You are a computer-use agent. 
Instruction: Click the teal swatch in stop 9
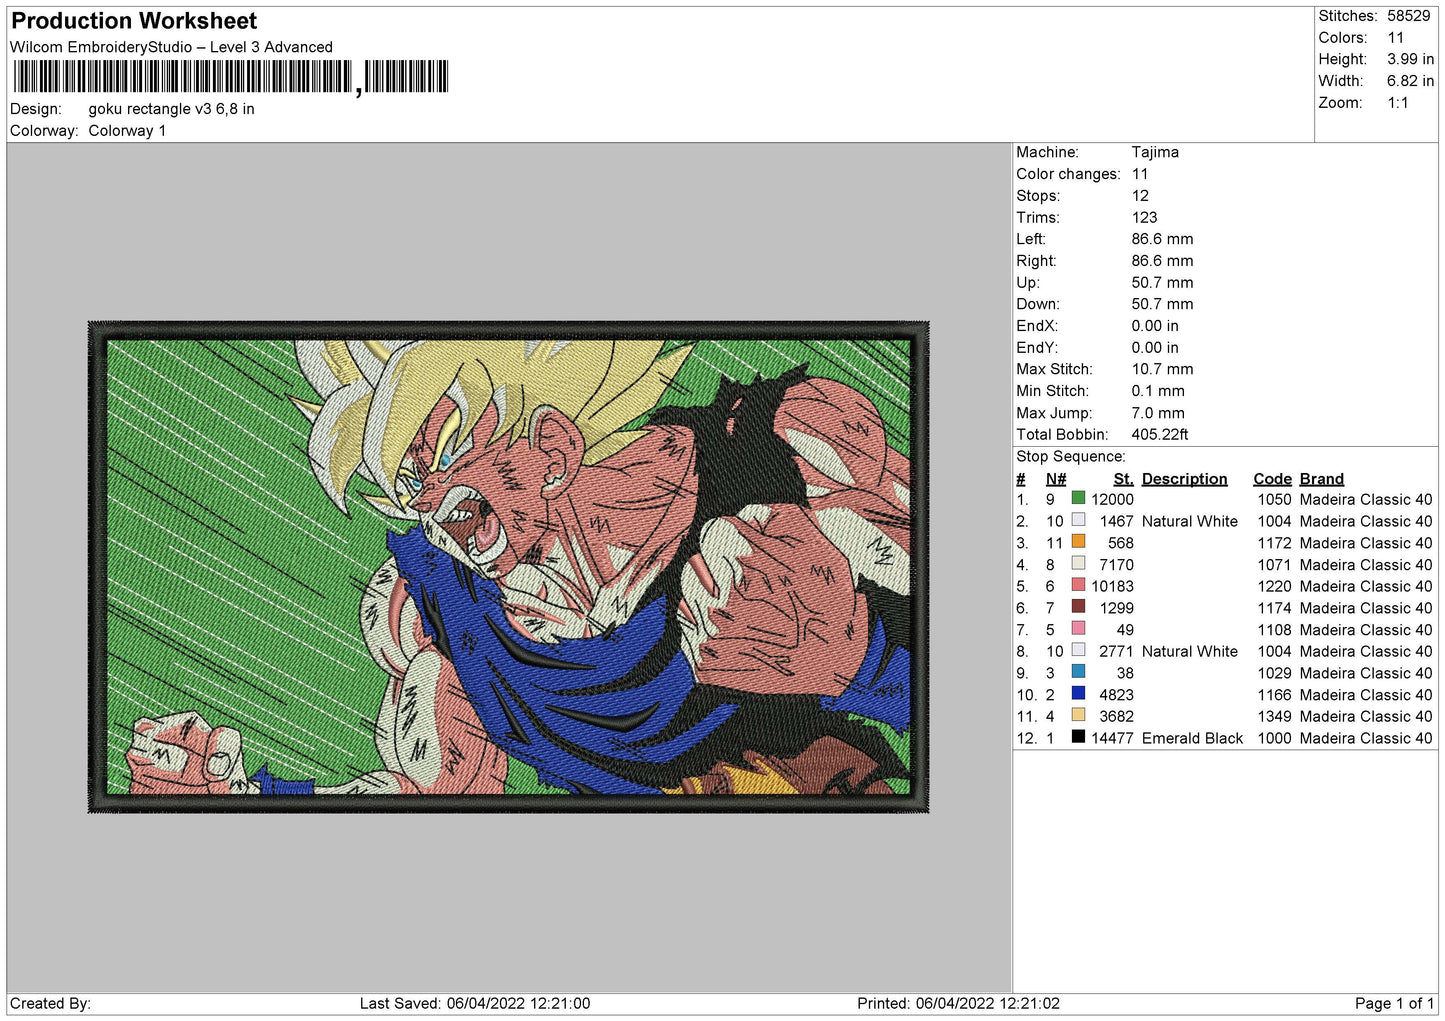click(1078, 671)
